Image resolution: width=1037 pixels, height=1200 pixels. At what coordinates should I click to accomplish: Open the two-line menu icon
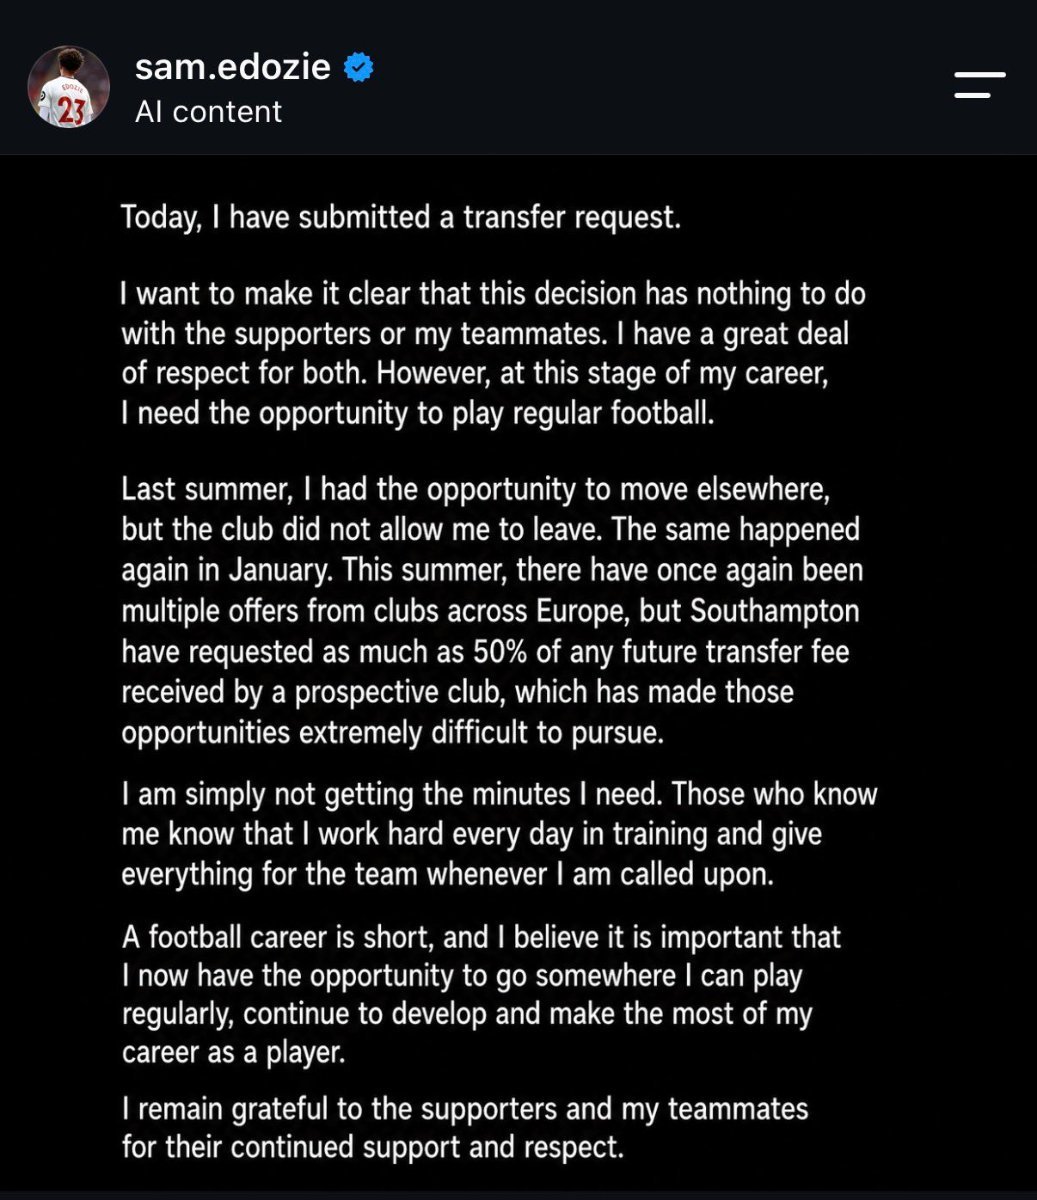[980, 85]
